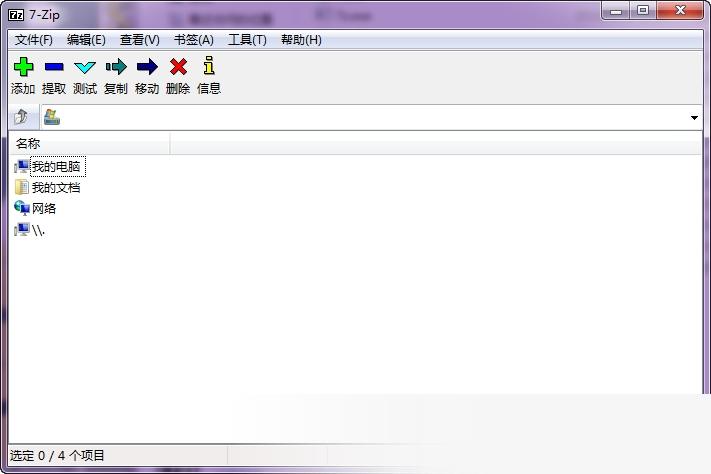Click the 我的电脑 computer icon
Screen dimensions: 711x474
pos(21,166)
